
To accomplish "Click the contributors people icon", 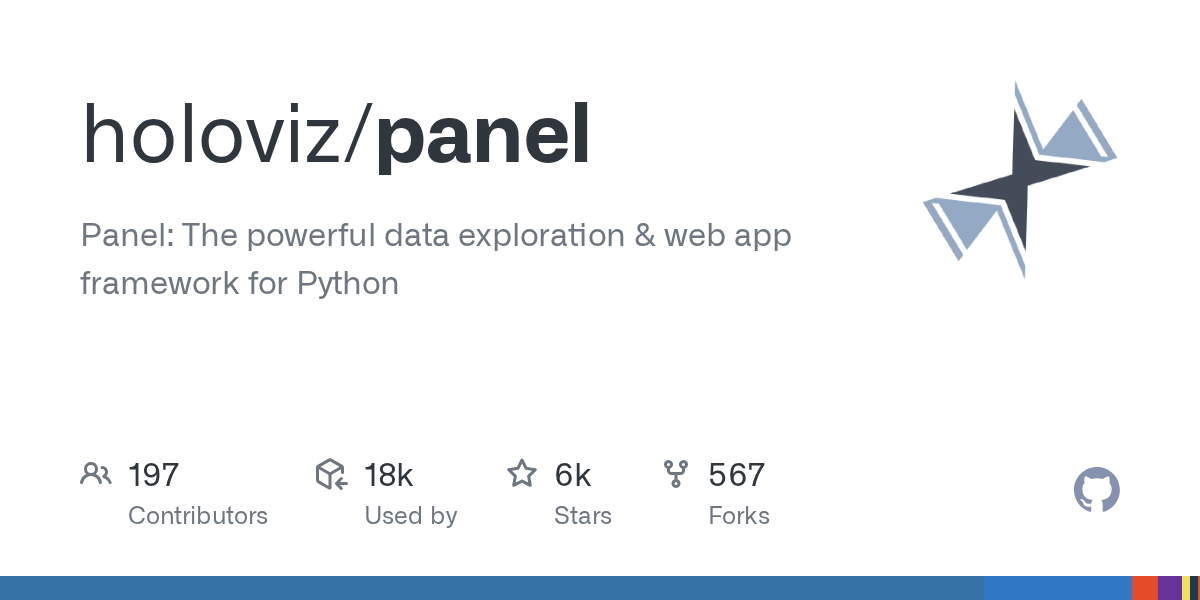I will [96, 474].
